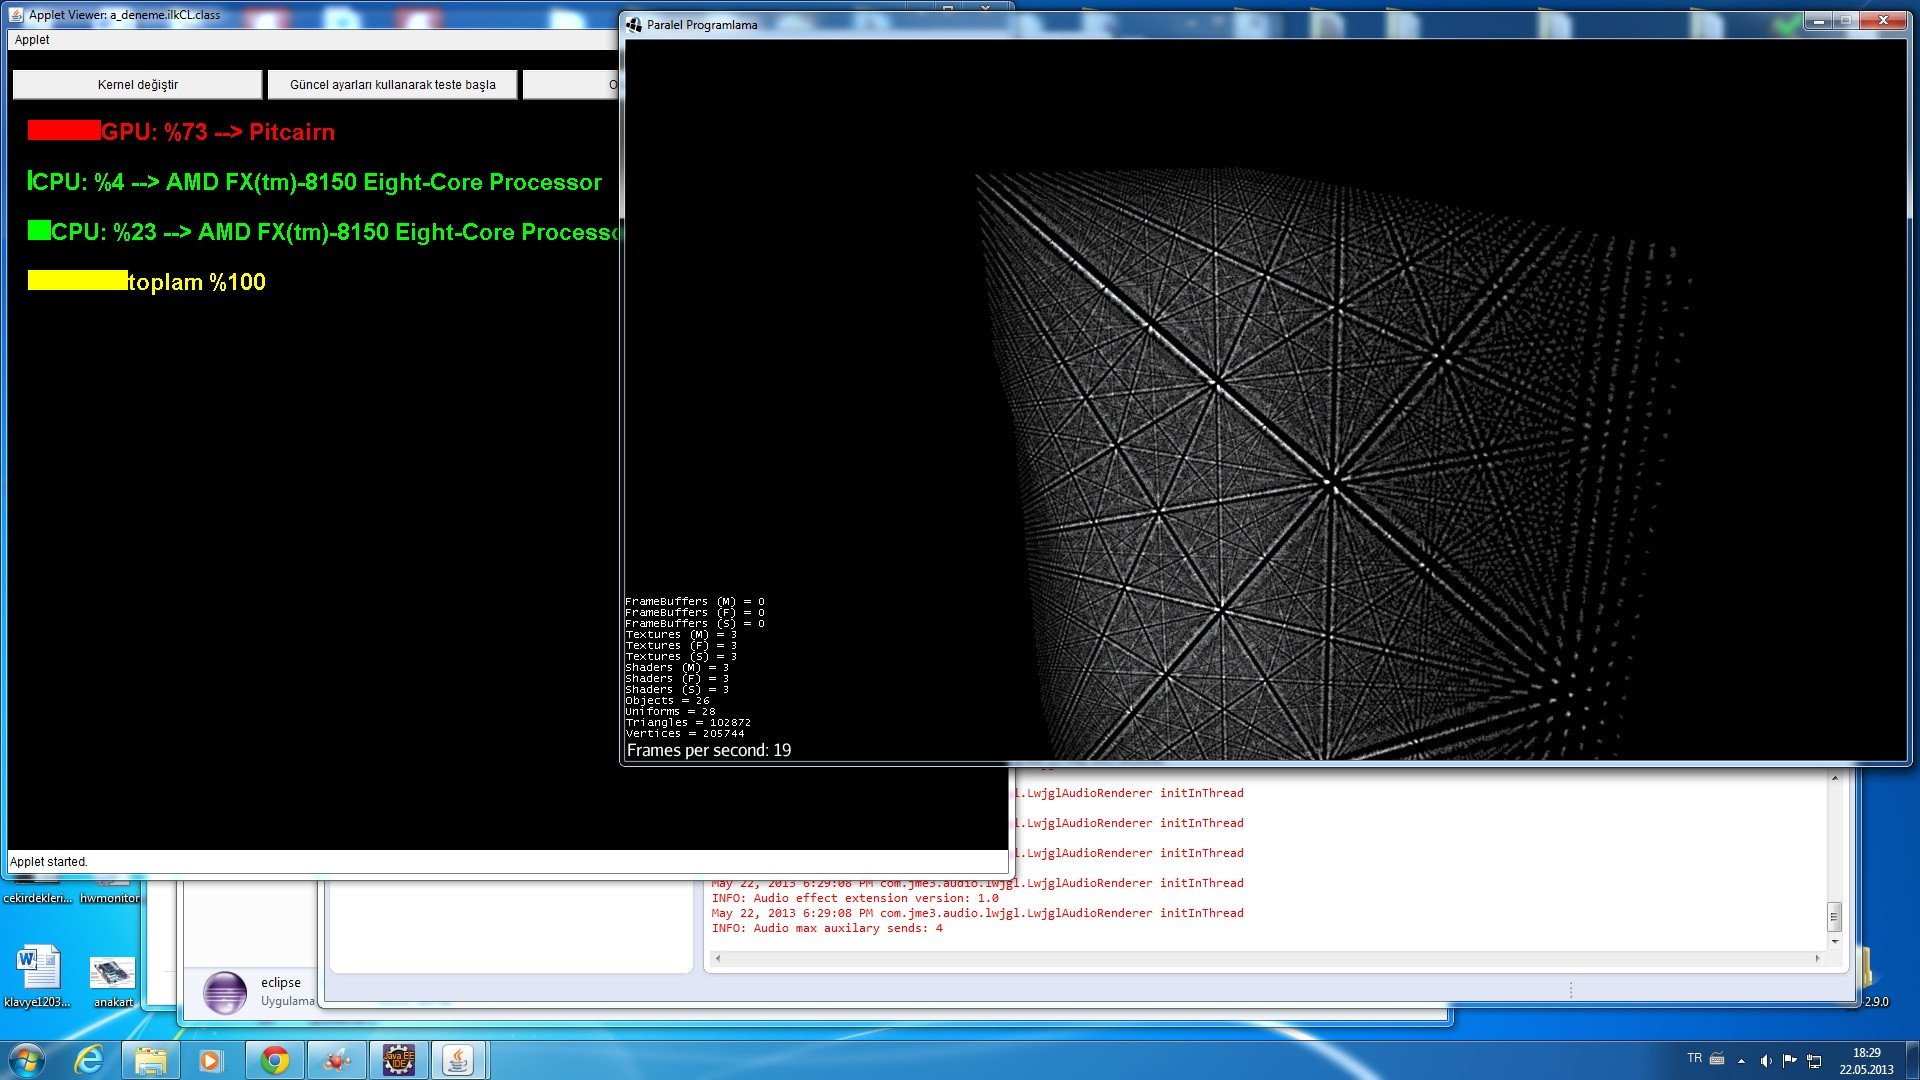Screen dimensions: 1920x1080
Task: Select the 'toplam %100' label
Action: 197,282
